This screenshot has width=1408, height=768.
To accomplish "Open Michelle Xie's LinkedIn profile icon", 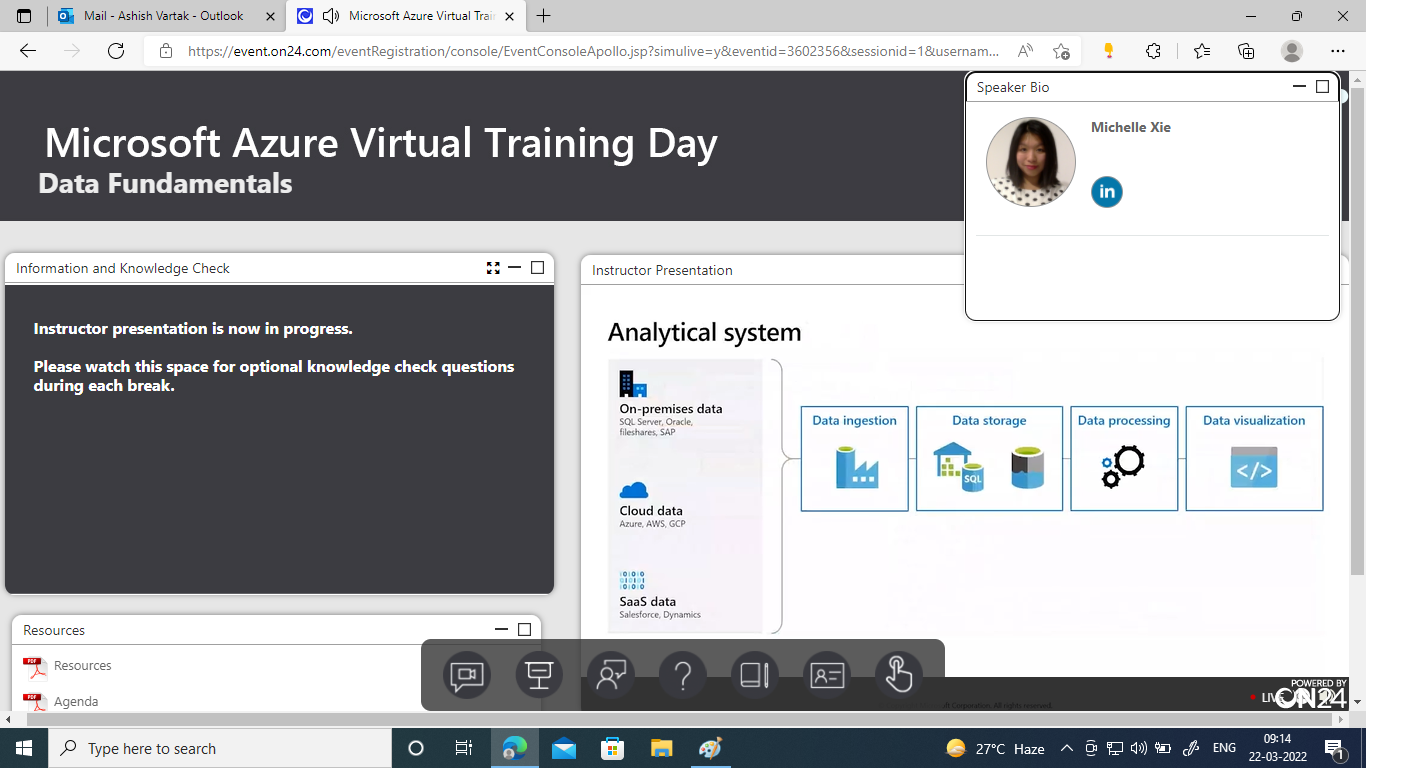I will click(x=1107, y=192).
